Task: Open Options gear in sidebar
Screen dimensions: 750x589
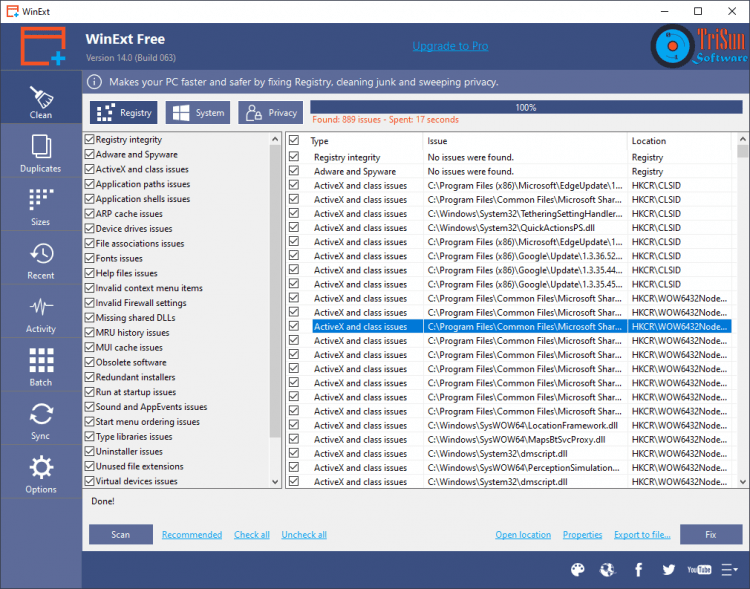Action: tap(41, 474)
